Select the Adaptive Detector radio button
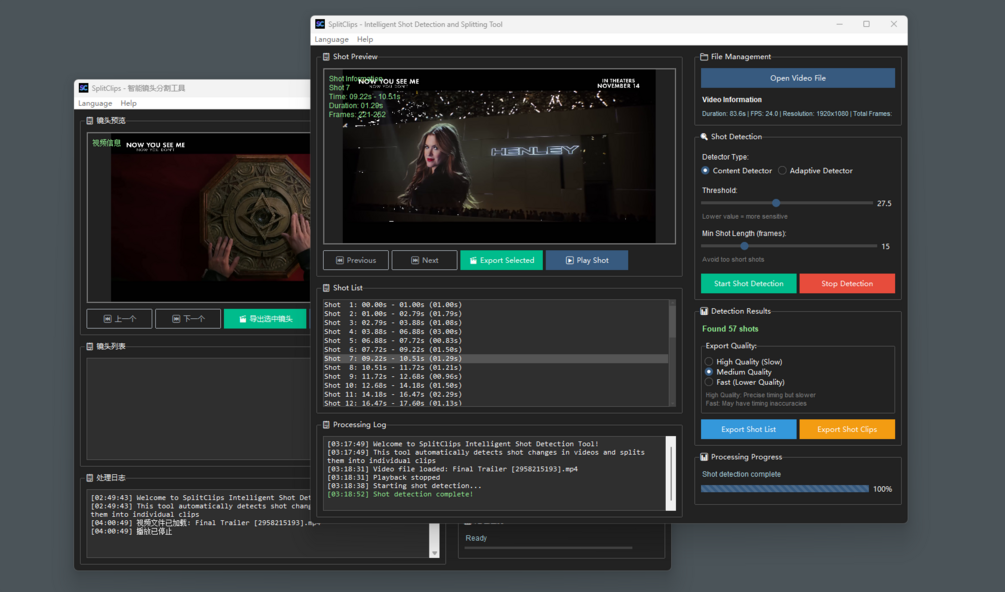The width and height of the screenshot is (1005, 592). click(x=782, y=170)
